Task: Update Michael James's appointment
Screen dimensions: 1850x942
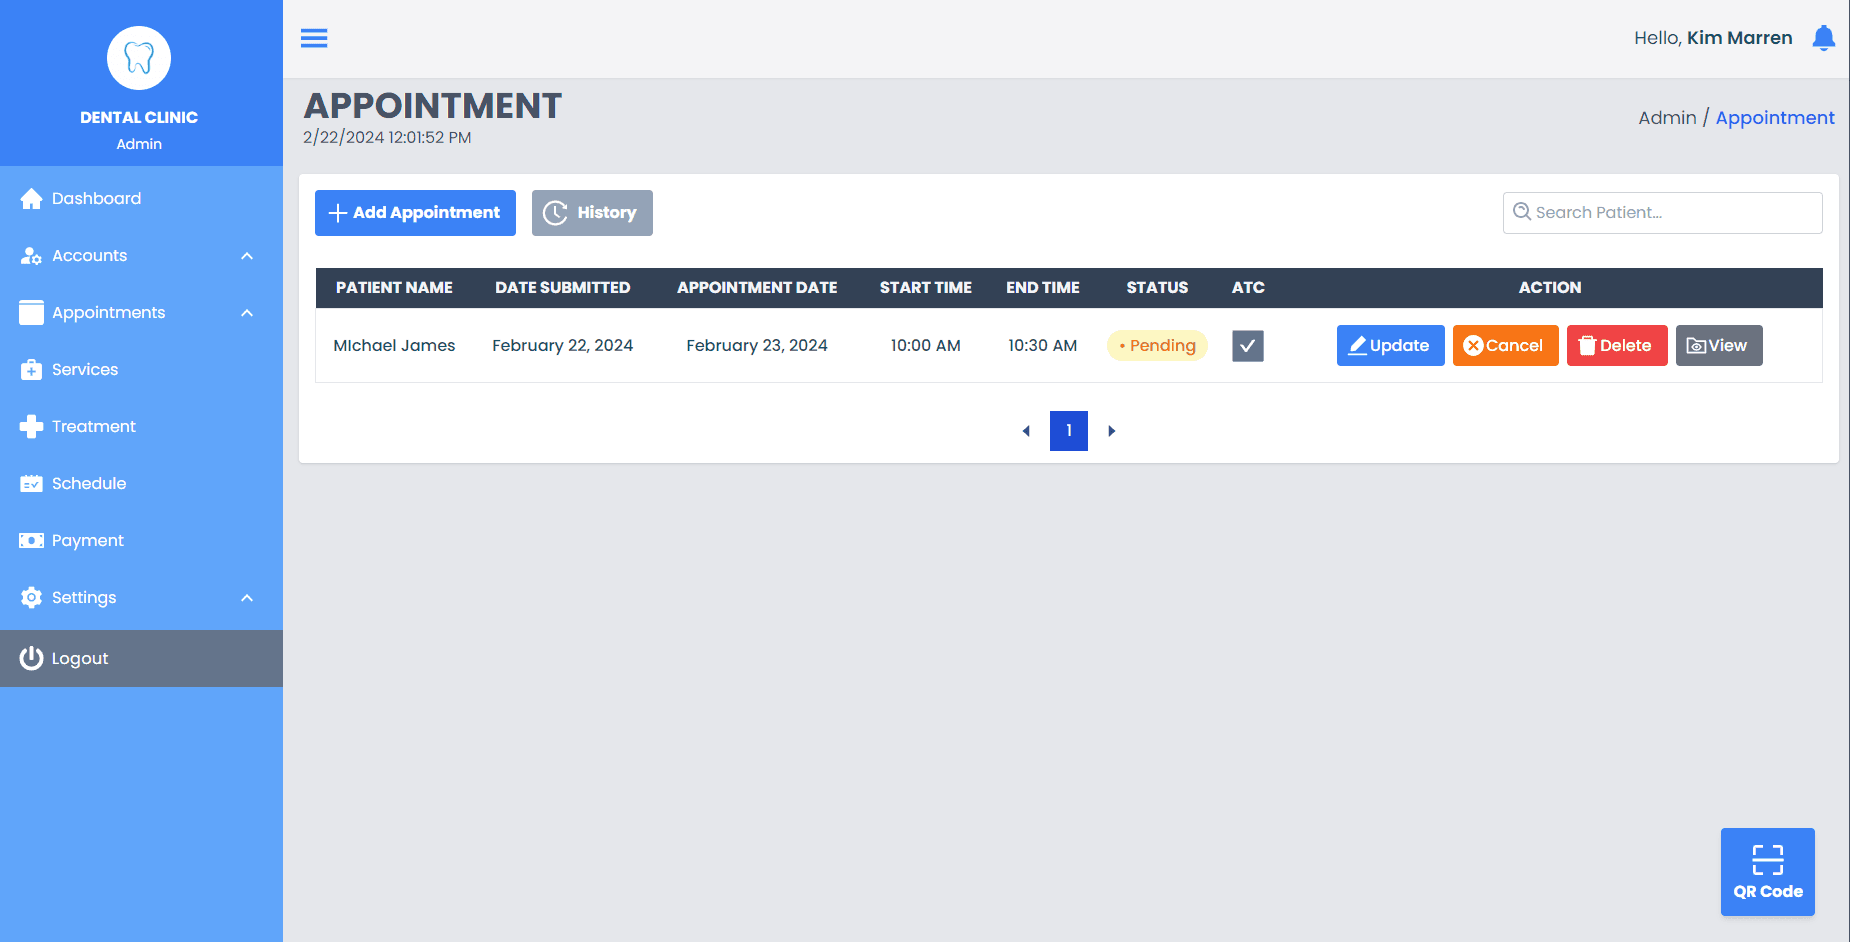Action: (x=1390, y=346)
